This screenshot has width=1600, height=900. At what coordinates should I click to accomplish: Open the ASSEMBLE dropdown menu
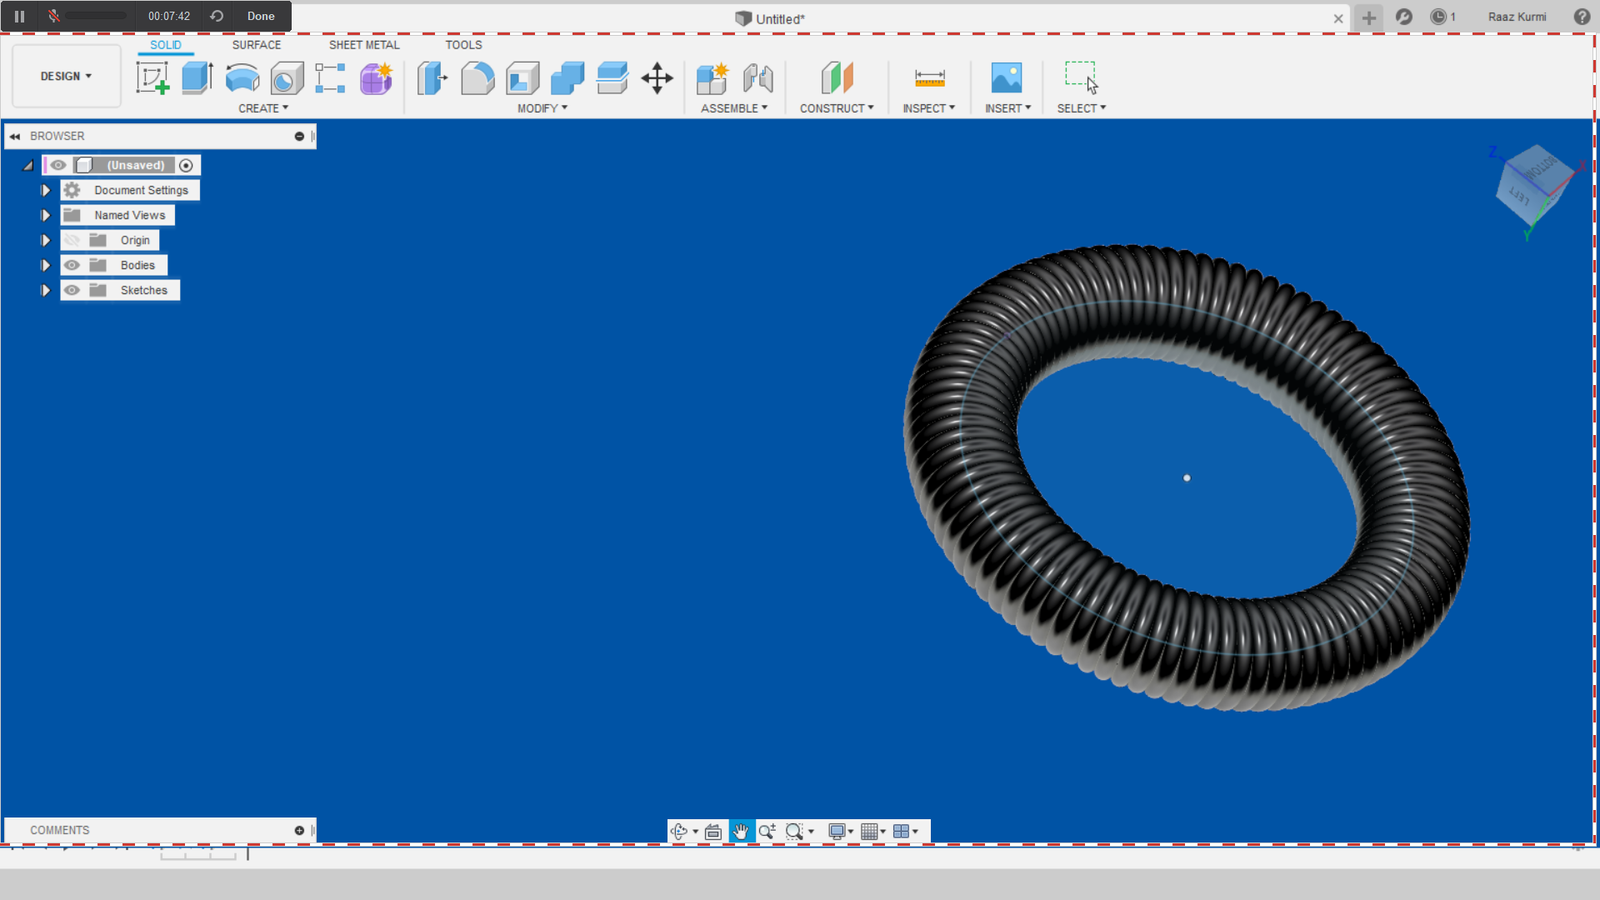coord(734,108)
